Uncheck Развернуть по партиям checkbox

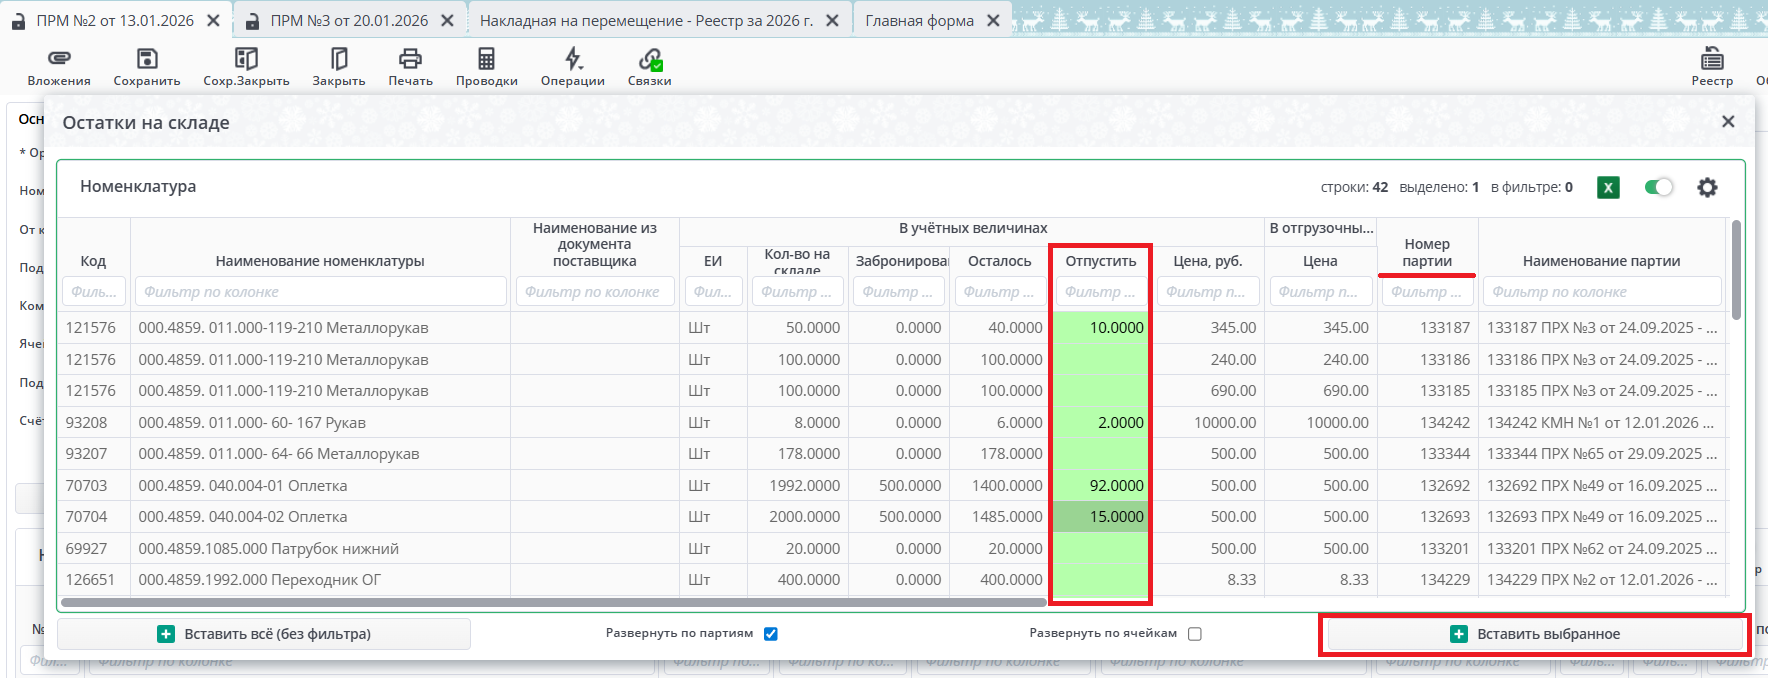point(771,634)
